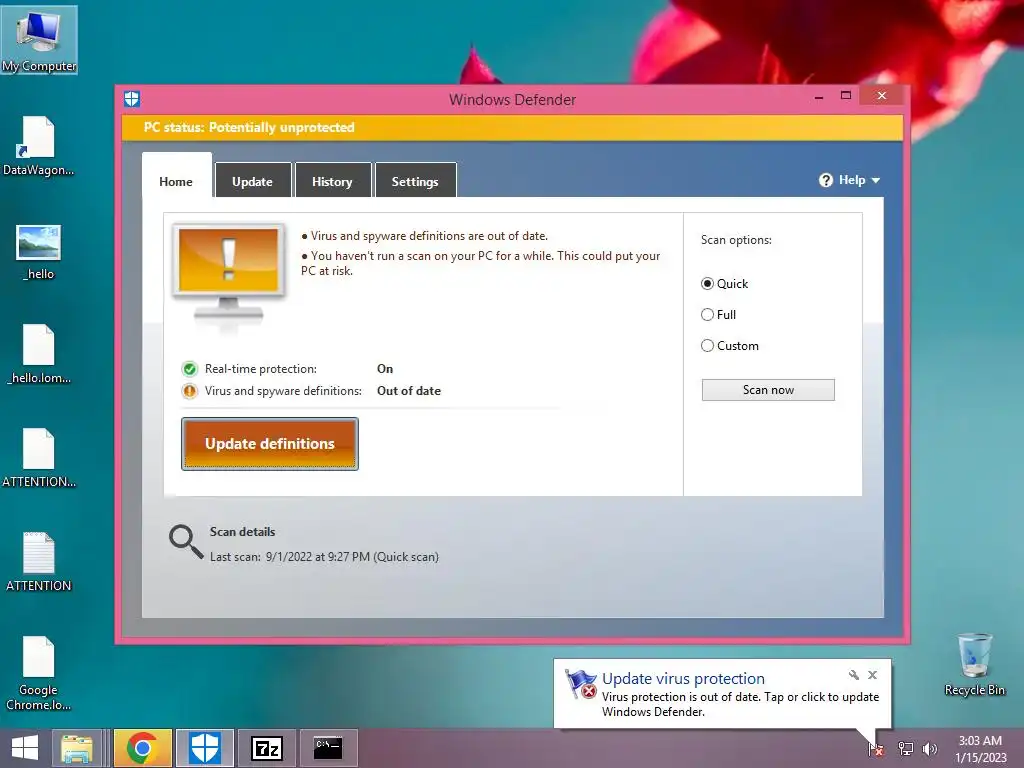This screenshot has width=1024, height=768.
Task: Click the Update virus protection notification title
Action: point(683,679)
